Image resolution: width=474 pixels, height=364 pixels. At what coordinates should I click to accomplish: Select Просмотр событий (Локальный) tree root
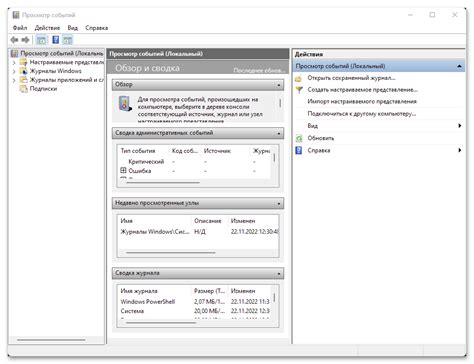62,53
